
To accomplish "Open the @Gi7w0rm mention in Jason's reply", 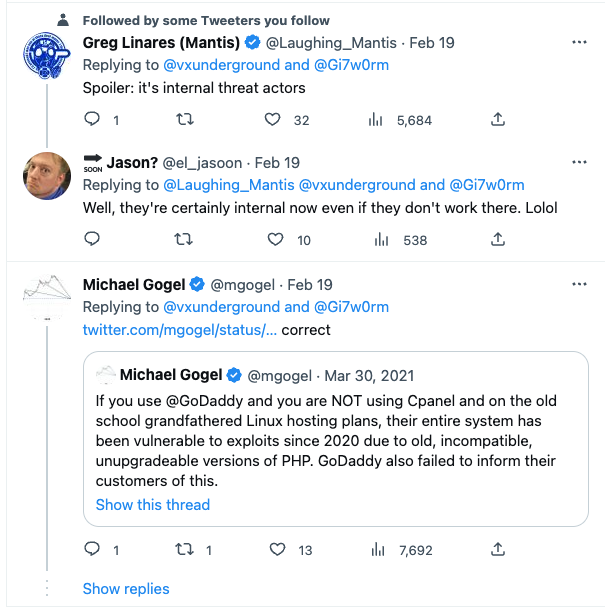I will pyautogui.click(x=486, y=185).
